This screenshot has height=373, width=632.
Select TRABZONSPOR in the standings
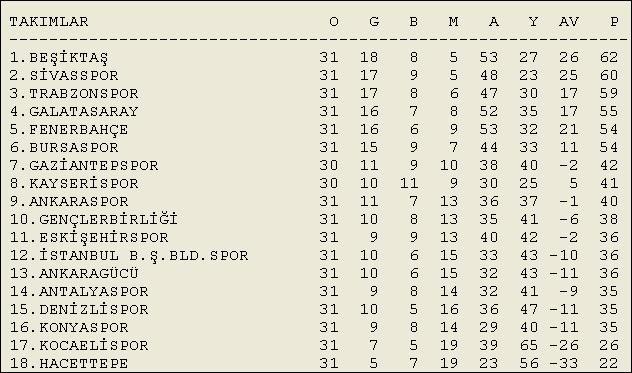pyautogui.click(x=84, y=94)
